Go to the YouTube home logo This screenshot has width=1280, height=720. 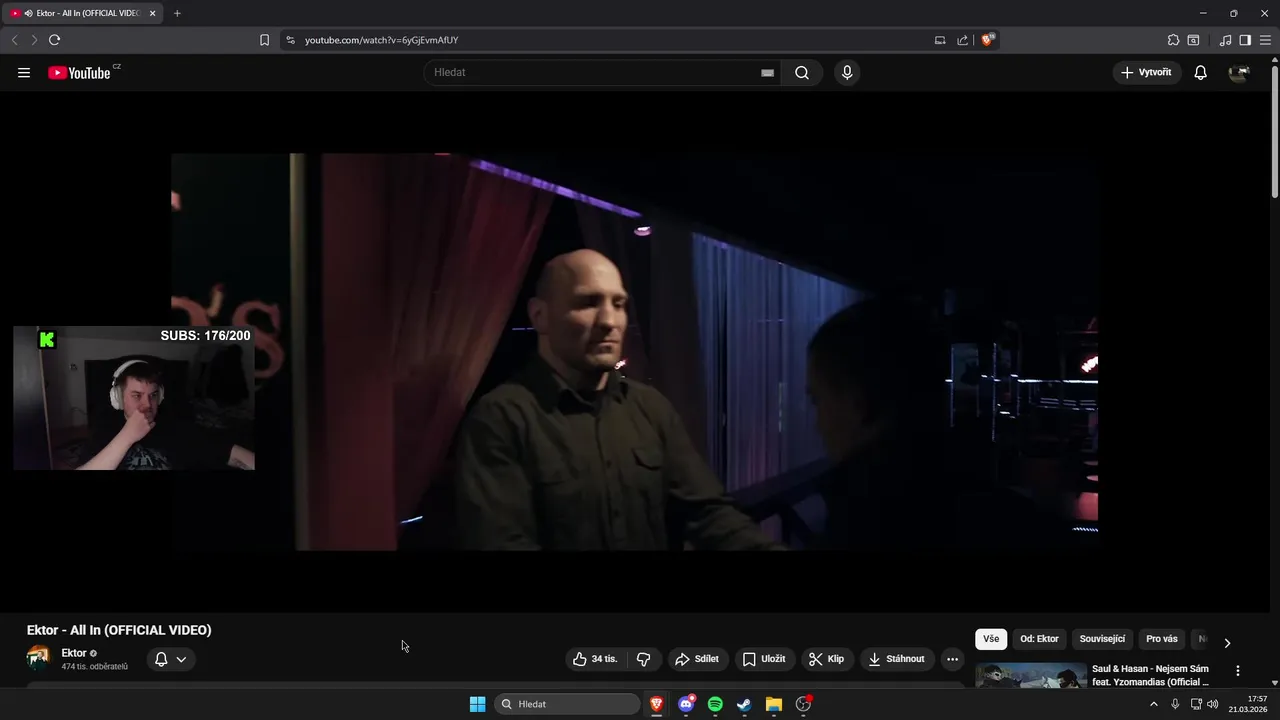tap(79, 72)
